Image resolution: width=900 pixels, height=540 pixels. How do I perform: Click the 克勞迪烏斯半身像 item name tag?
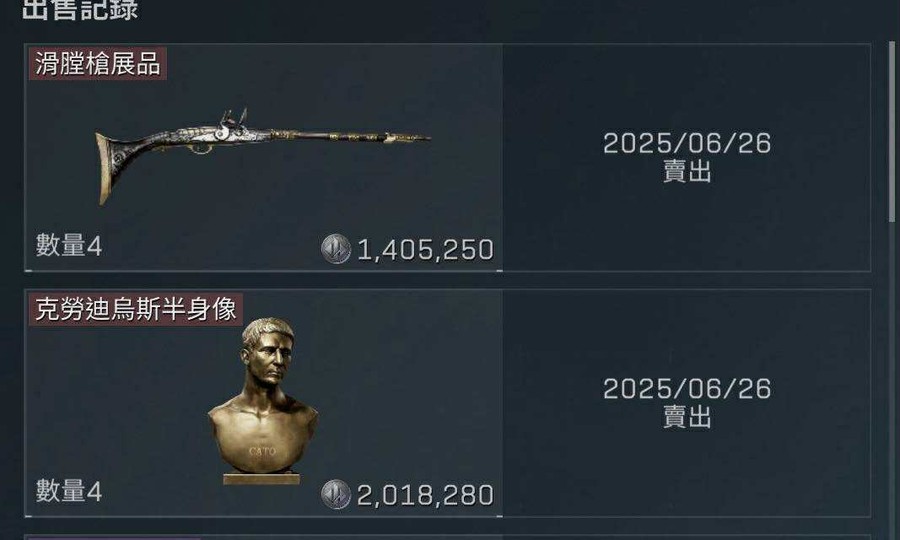pos(135,309)
